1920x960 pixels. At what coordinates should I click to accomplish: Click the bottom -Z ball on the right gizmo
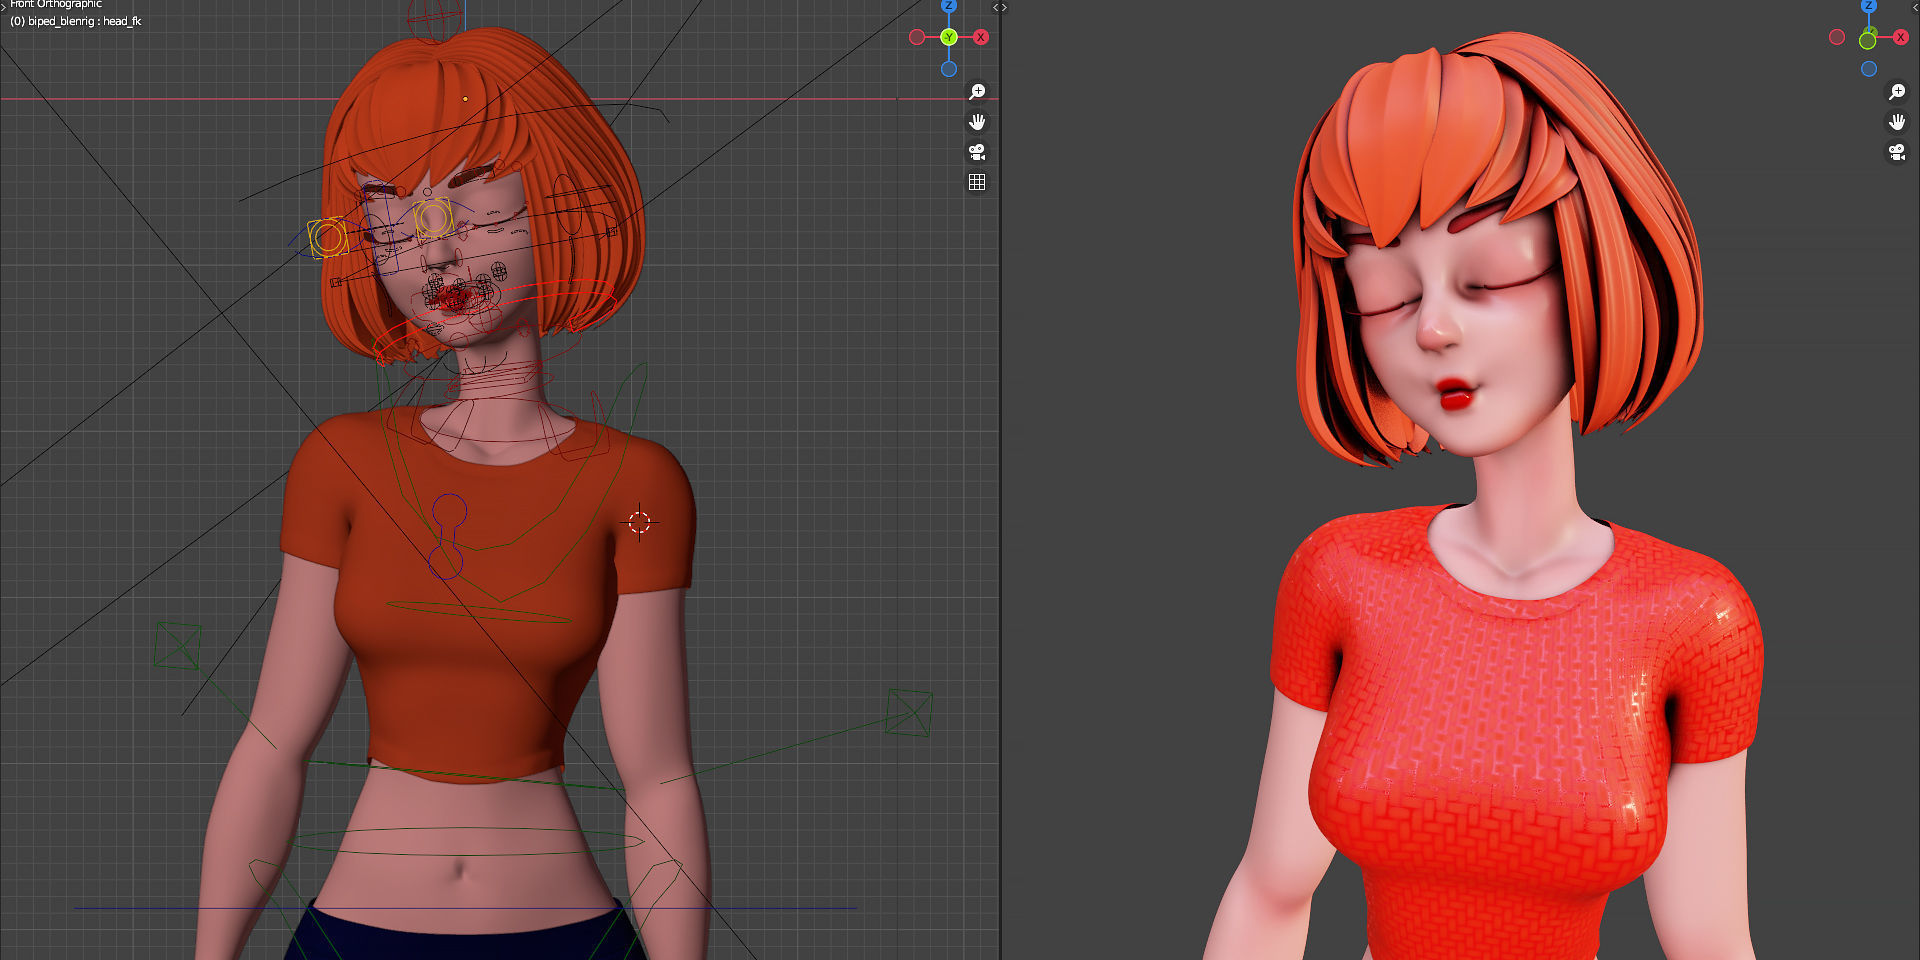(1868, 68)
